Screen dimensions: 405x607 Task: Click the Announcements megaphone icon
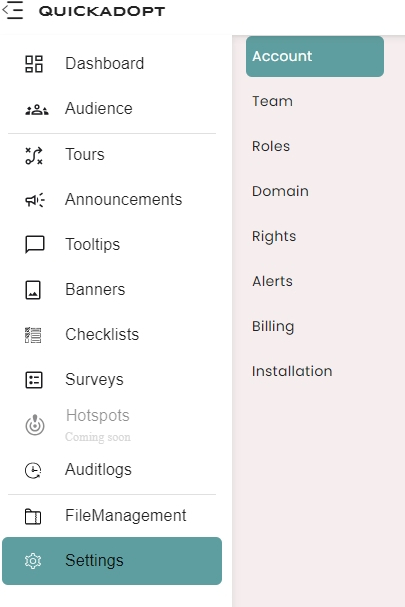tap(35, 200)
